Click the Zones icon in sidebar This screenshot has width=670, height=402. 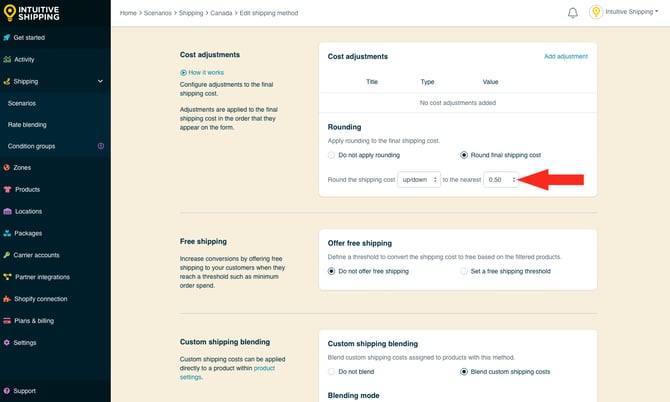click(x=8, y=168)
